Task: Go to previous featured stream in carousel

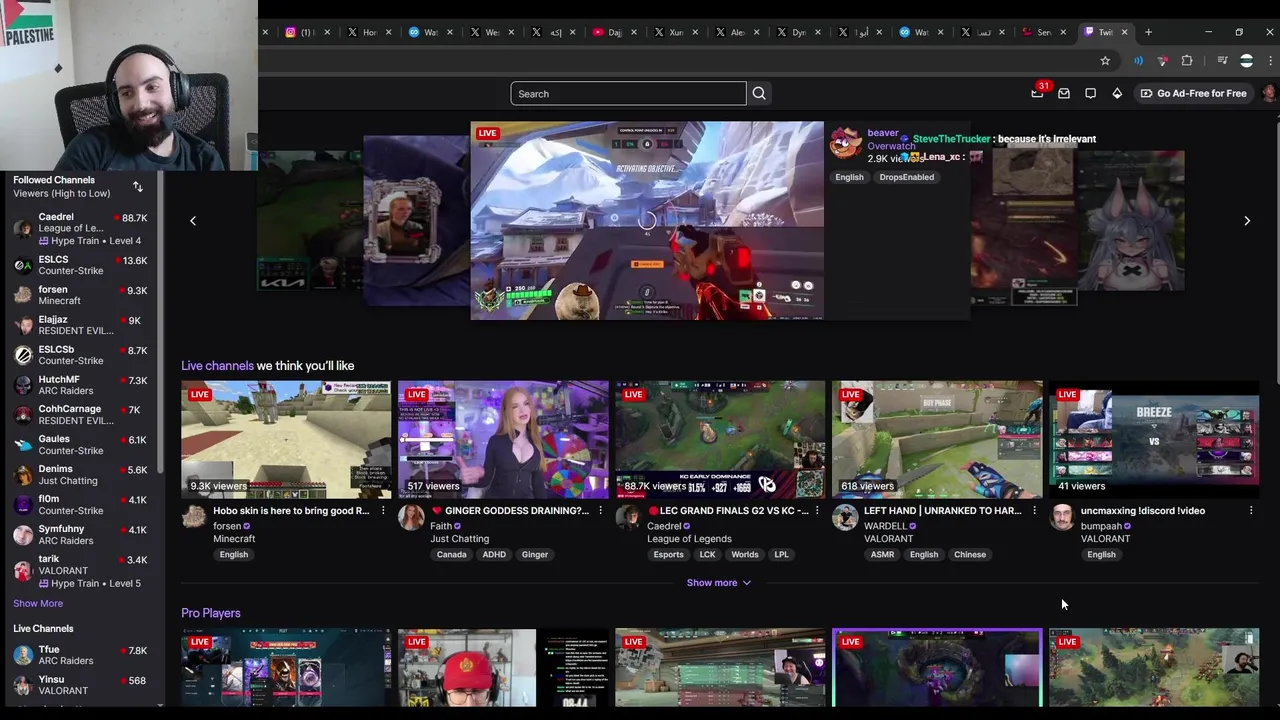Action: point(193,220)
